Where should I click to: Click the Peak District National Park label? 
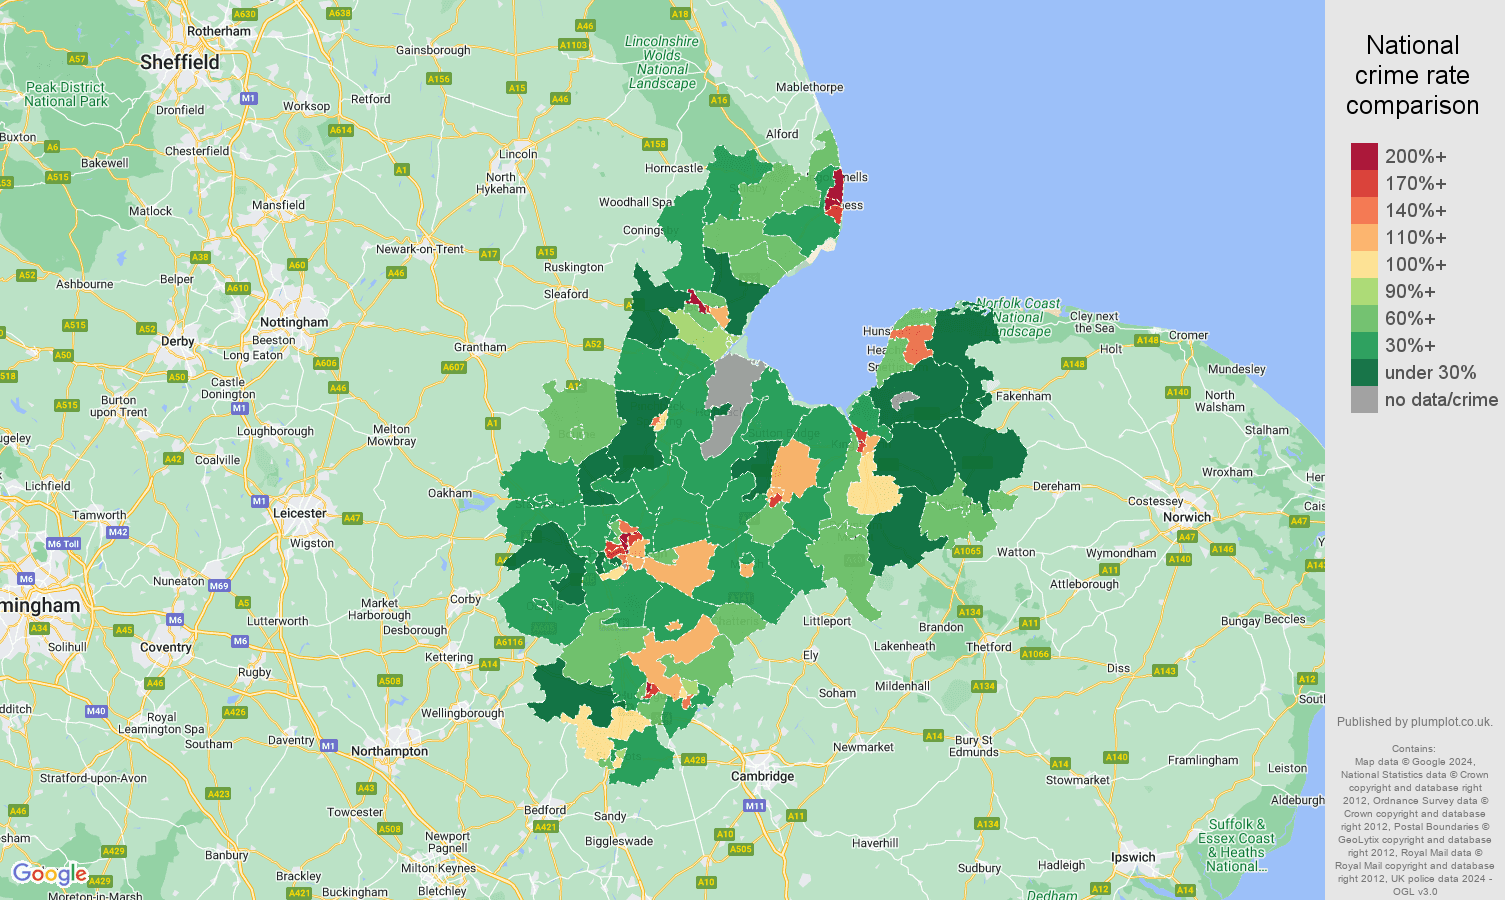66,94
